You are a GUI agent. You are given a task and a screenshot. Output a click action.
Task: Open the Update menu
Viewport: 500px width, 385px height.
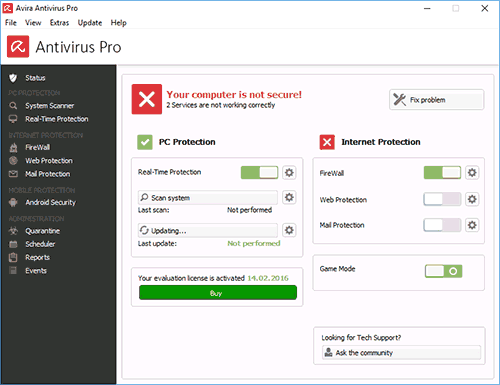[x=90, y=23]
